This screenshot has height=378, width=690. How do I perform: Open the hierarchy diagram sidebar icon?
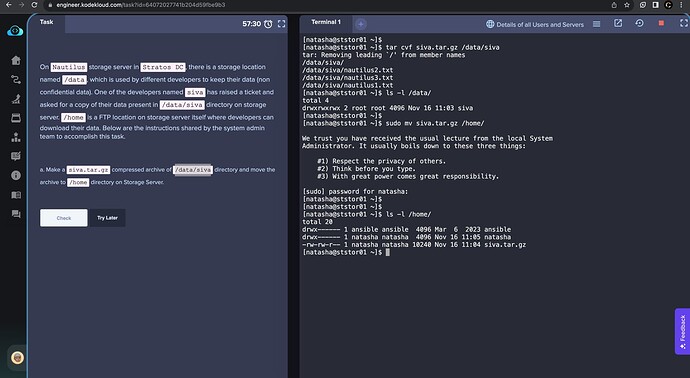[x=16, y=137]
